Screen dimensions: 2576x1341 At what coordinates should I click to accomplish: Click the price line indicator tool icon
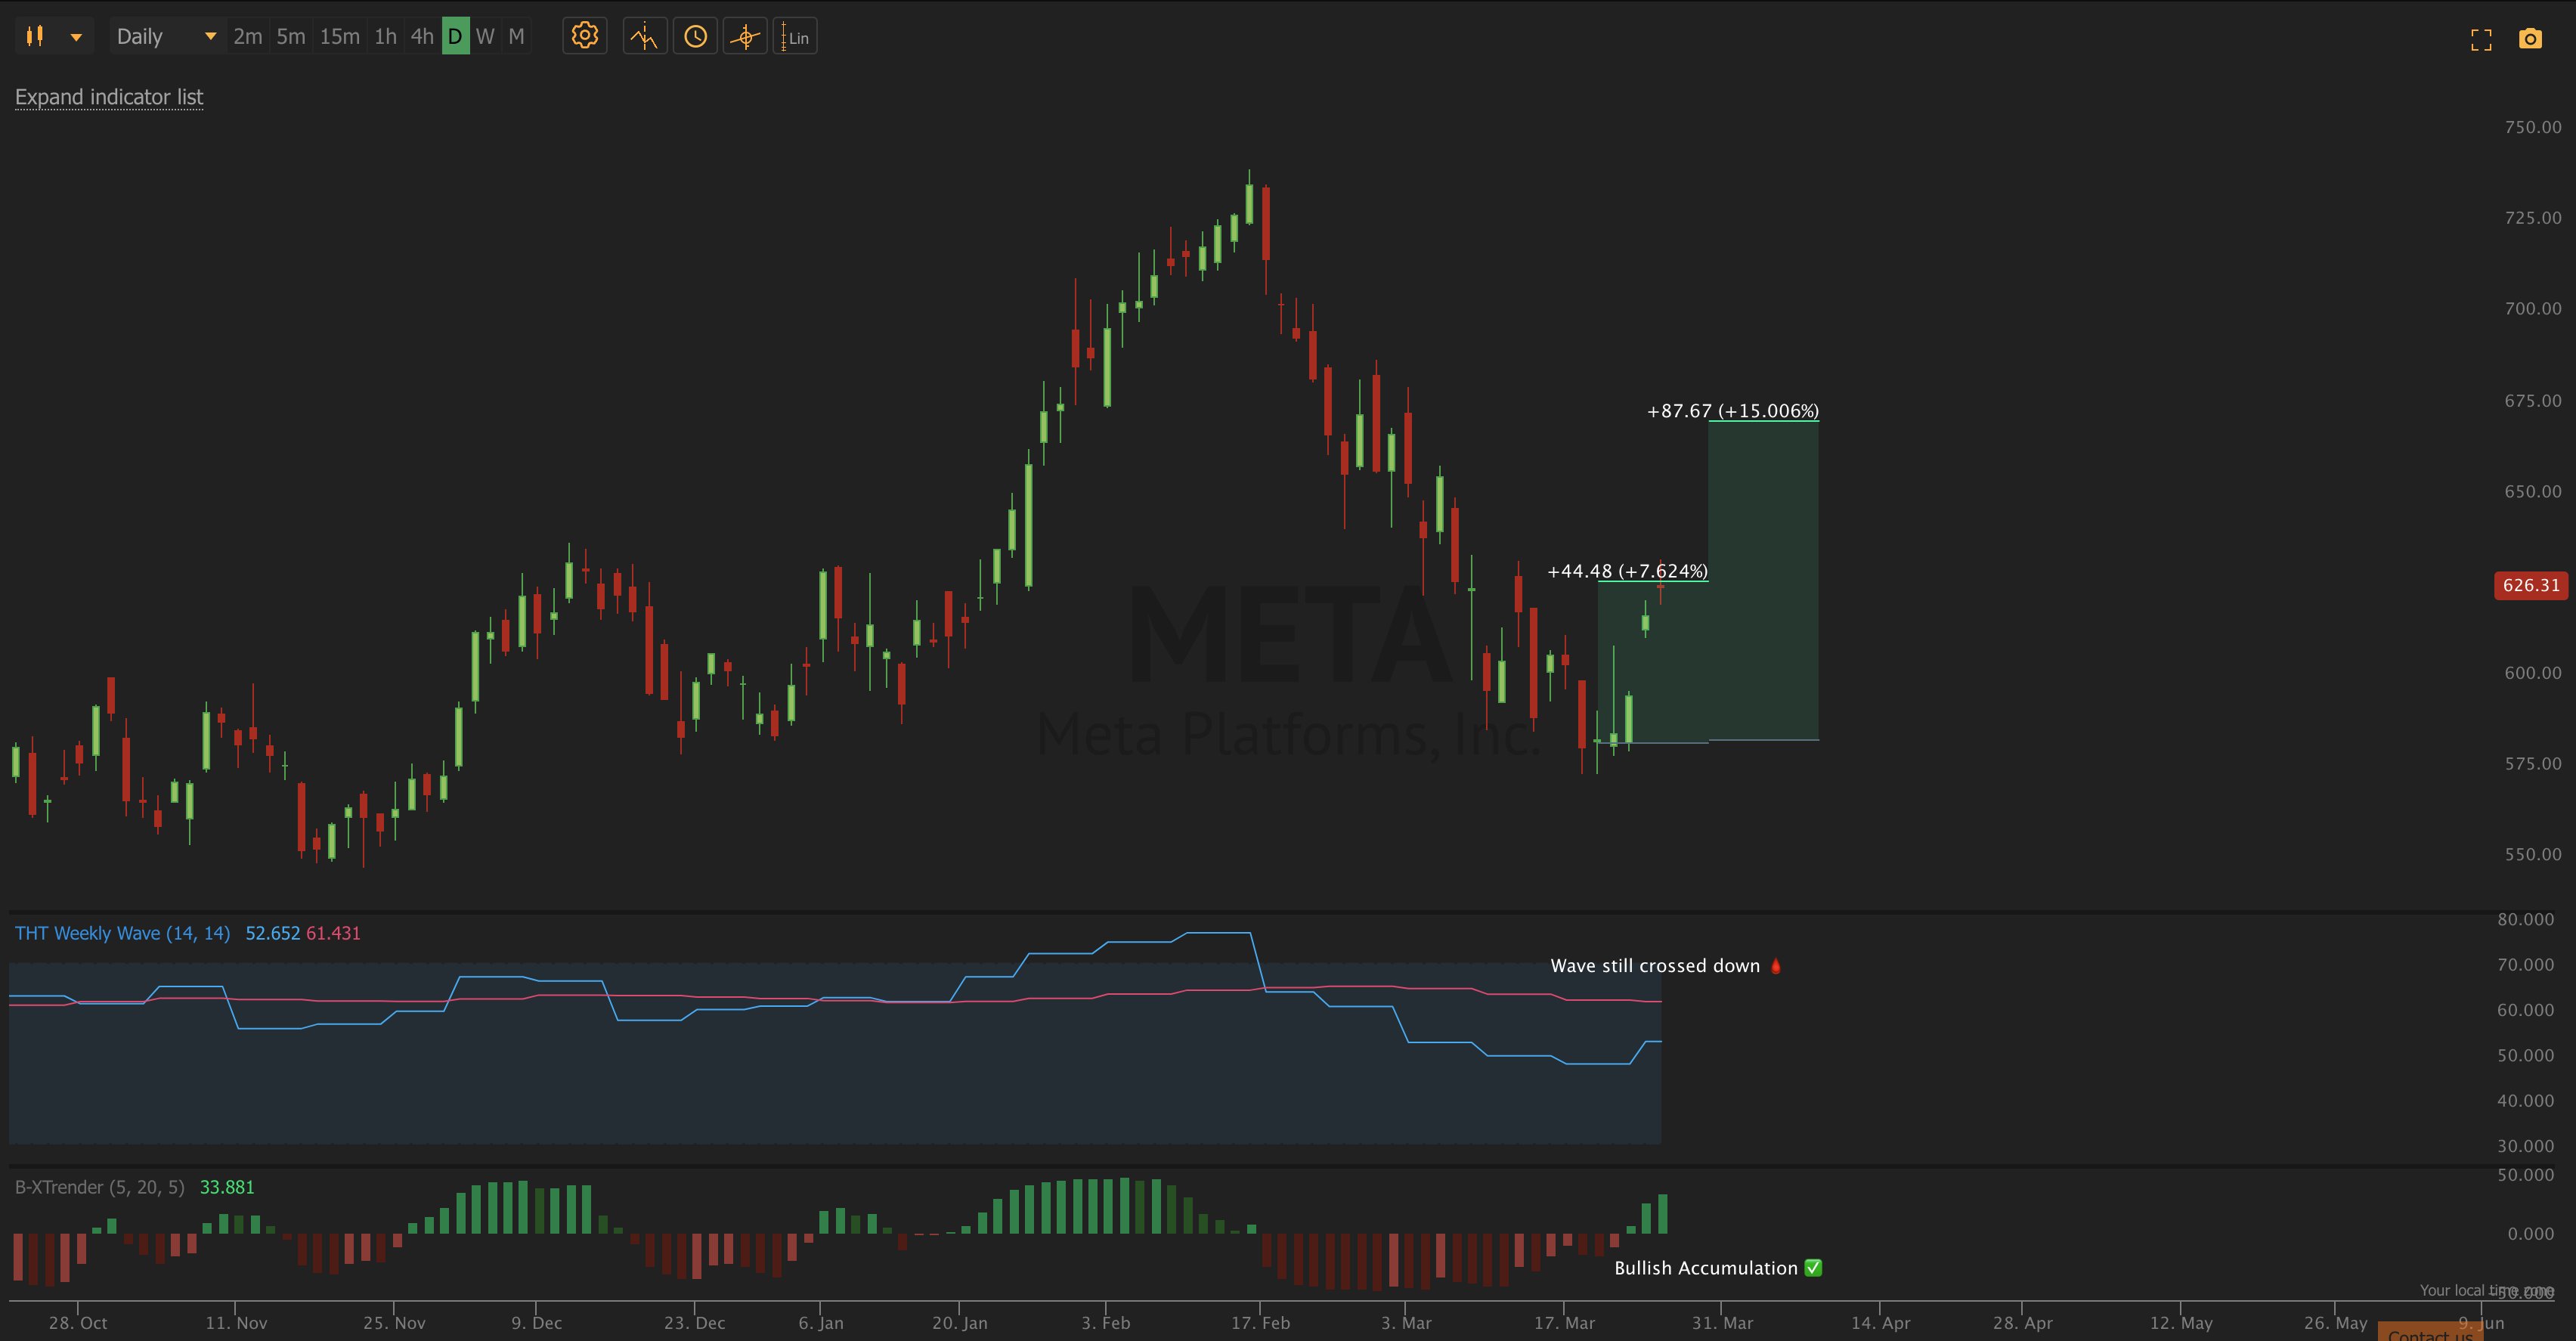(x=644, y=37)
